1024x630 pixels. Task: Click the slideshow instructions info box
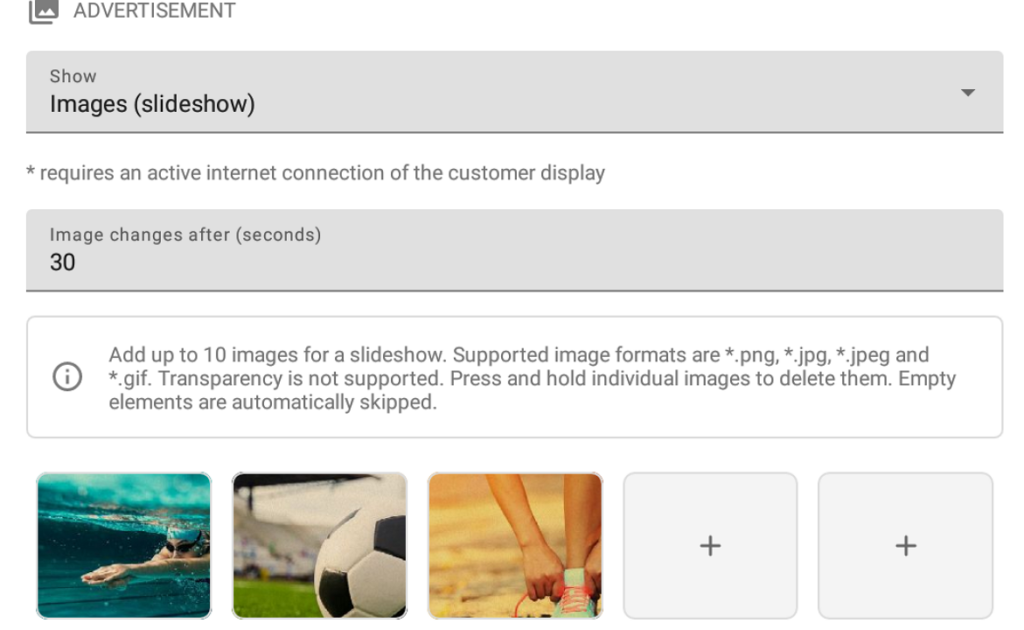click(x=512, y=378)
